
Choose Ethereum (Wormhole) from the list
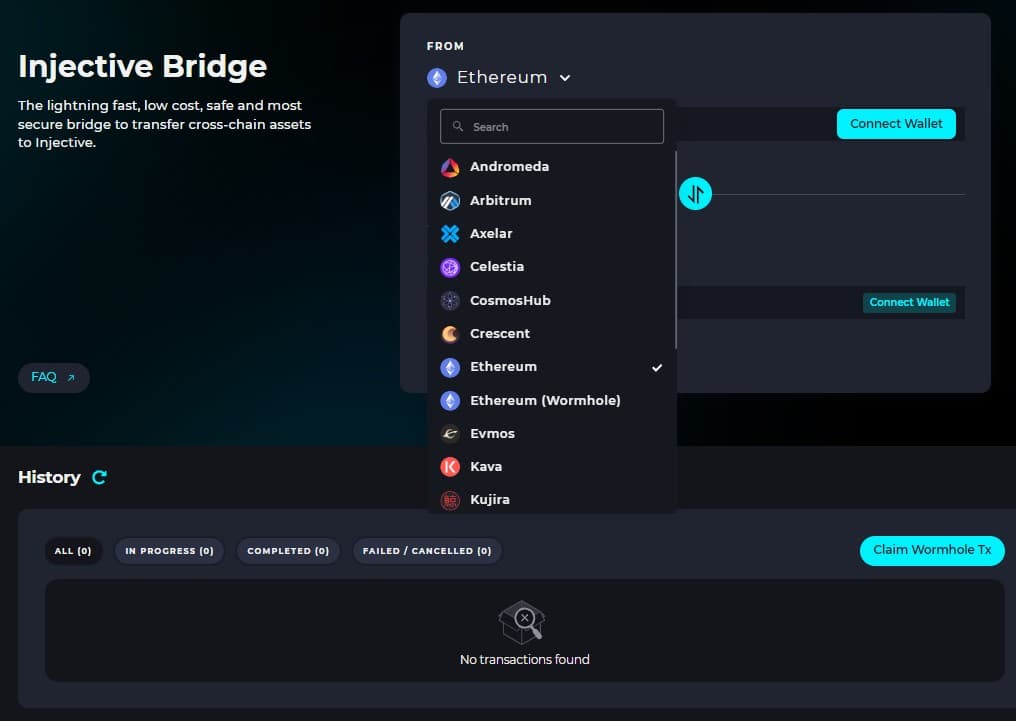pyautogui.click(x=545, y=401)
